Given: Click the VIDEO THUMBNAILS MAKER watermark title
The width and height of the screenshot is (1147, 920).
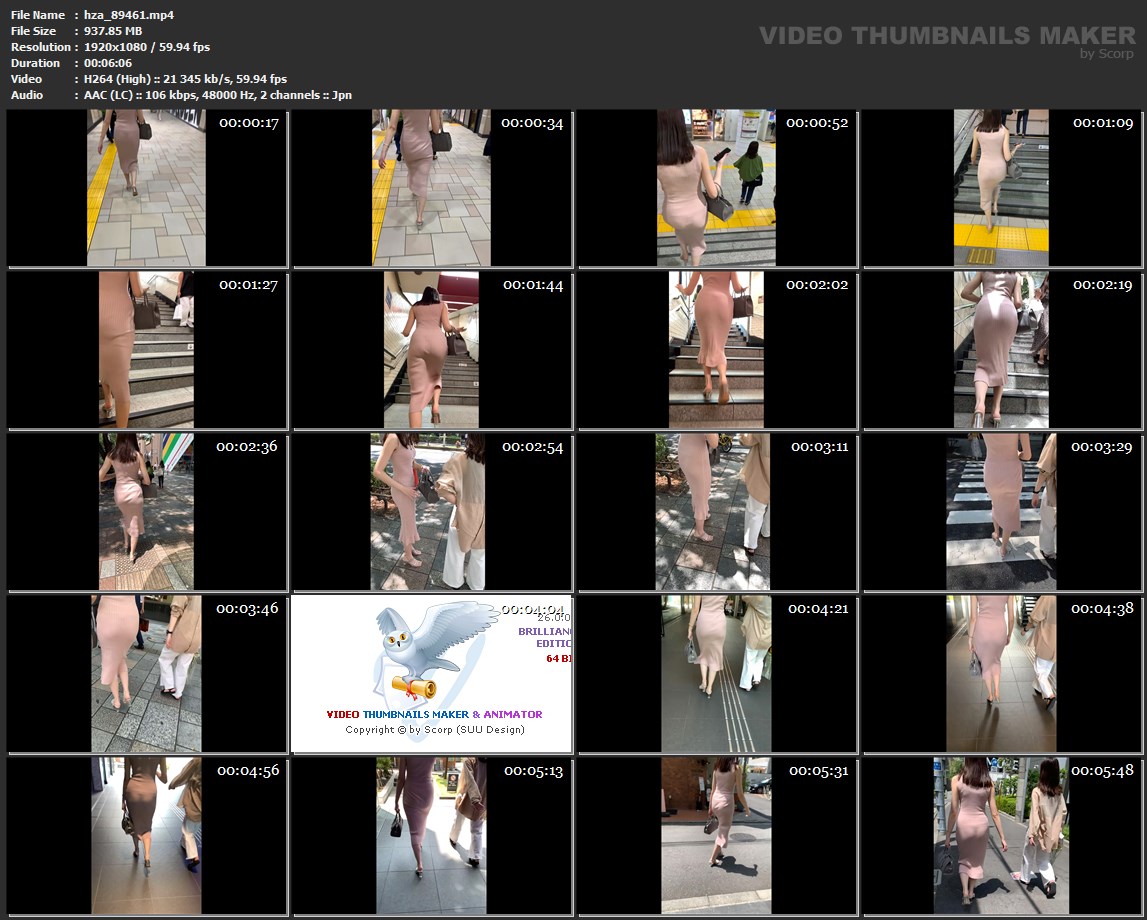Looking at the screenshot, I should (946, 36).
